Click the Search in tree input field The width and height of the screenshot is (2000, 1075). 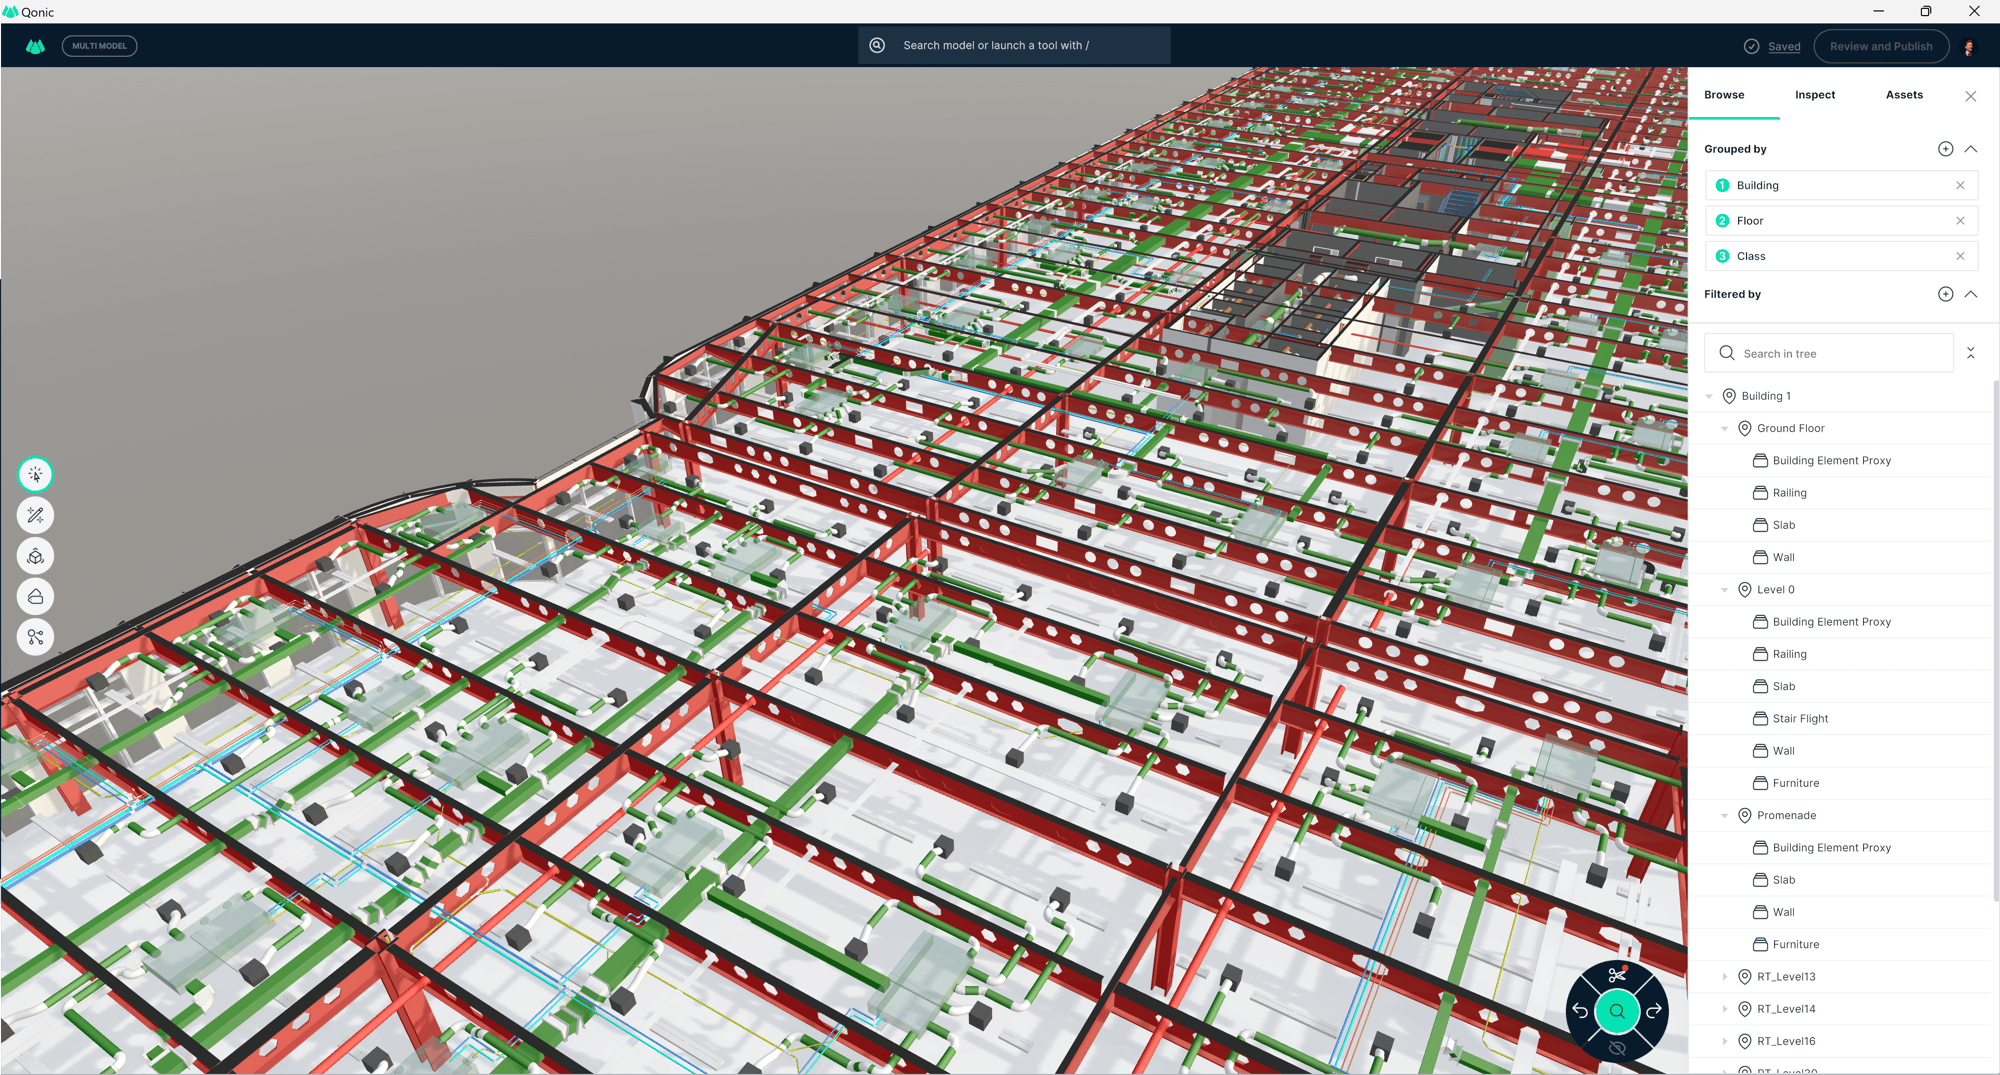[1828, 352]
